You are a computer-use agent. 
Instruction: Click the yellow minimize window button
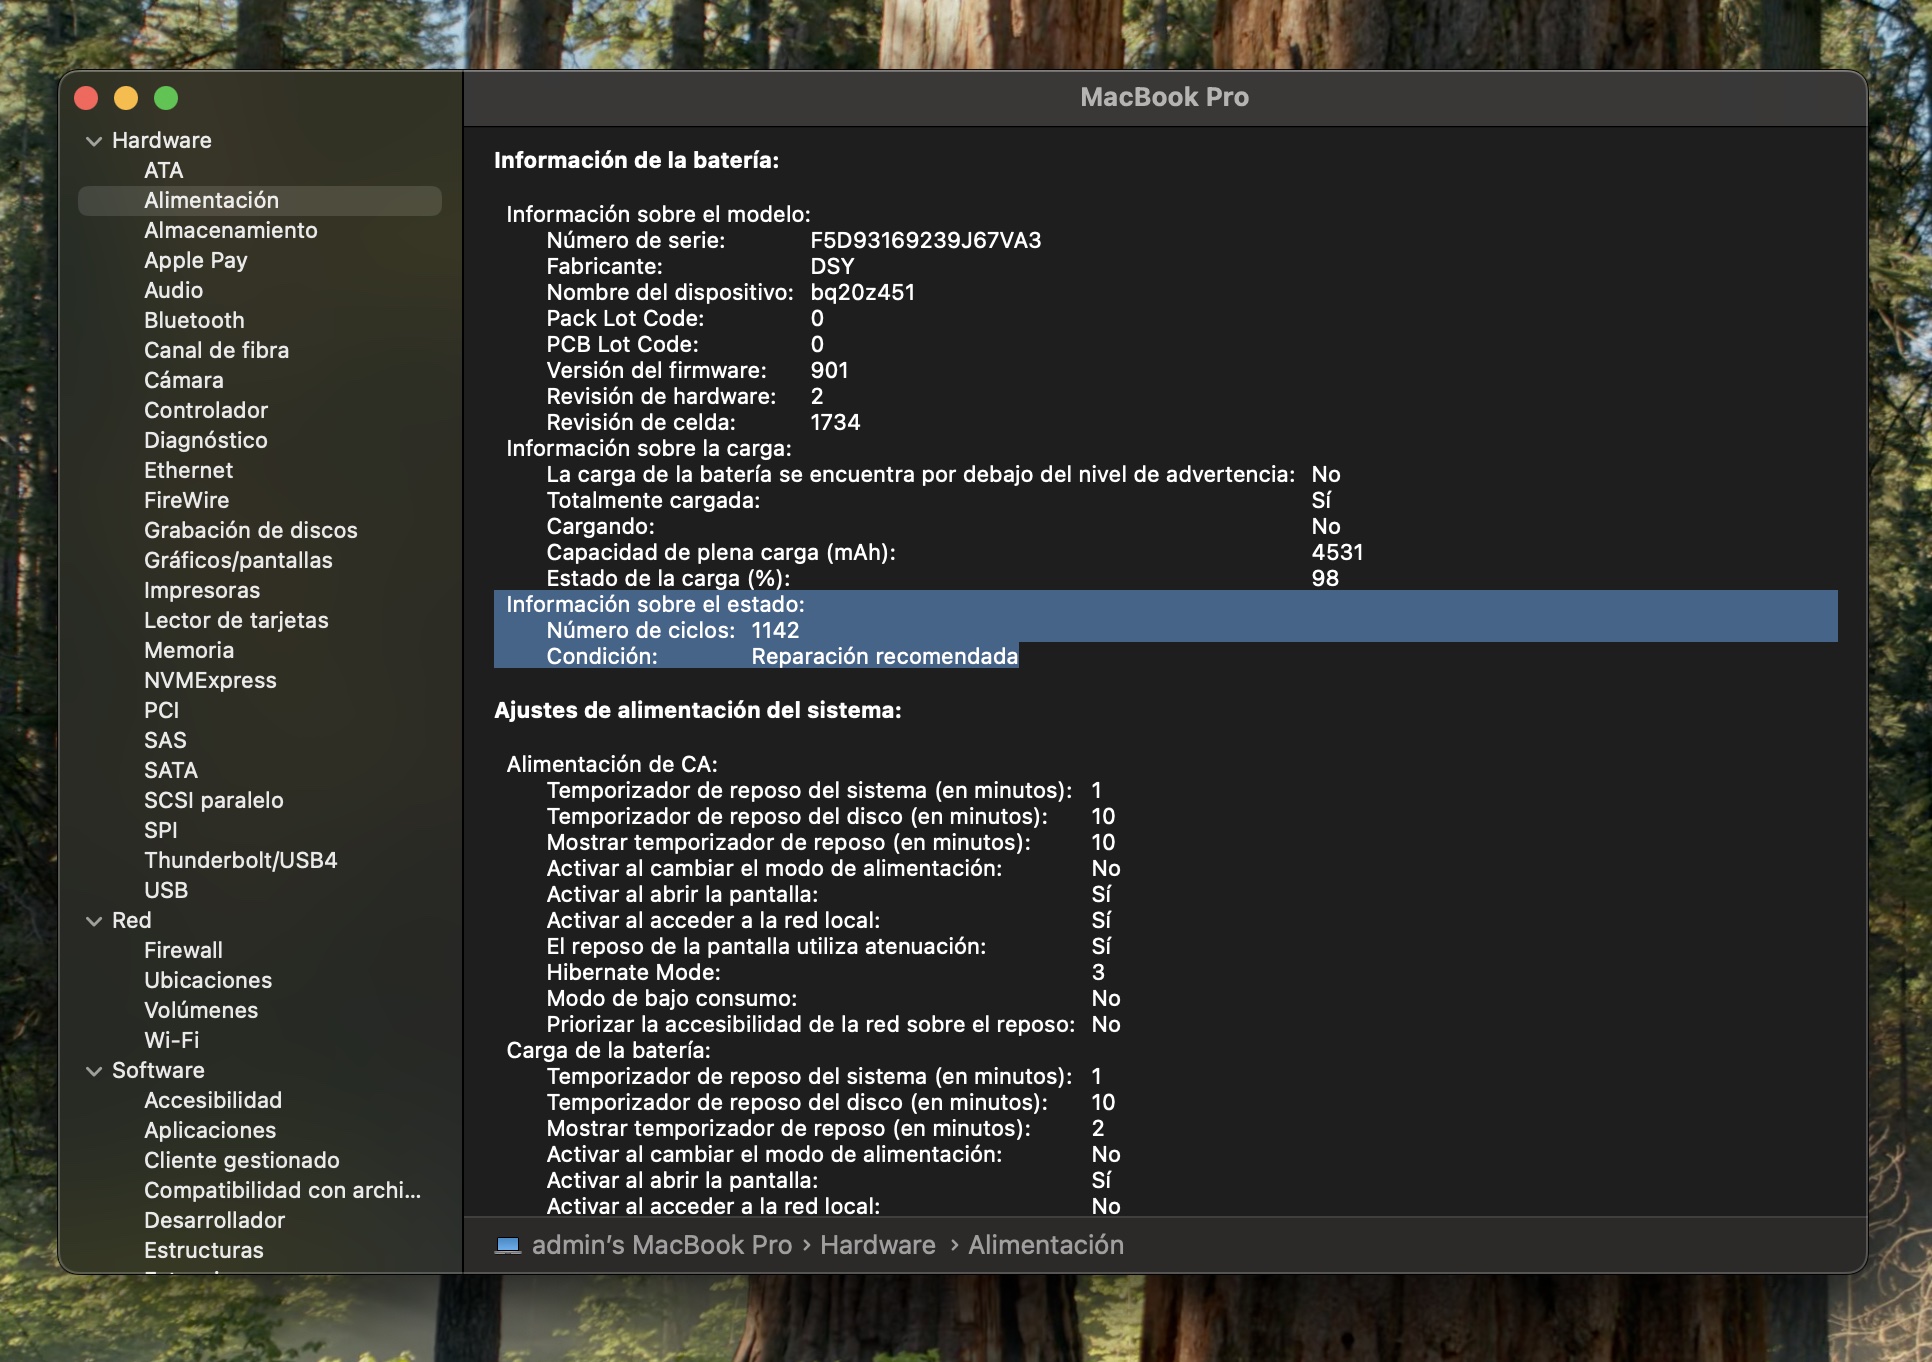coord(126,98)
